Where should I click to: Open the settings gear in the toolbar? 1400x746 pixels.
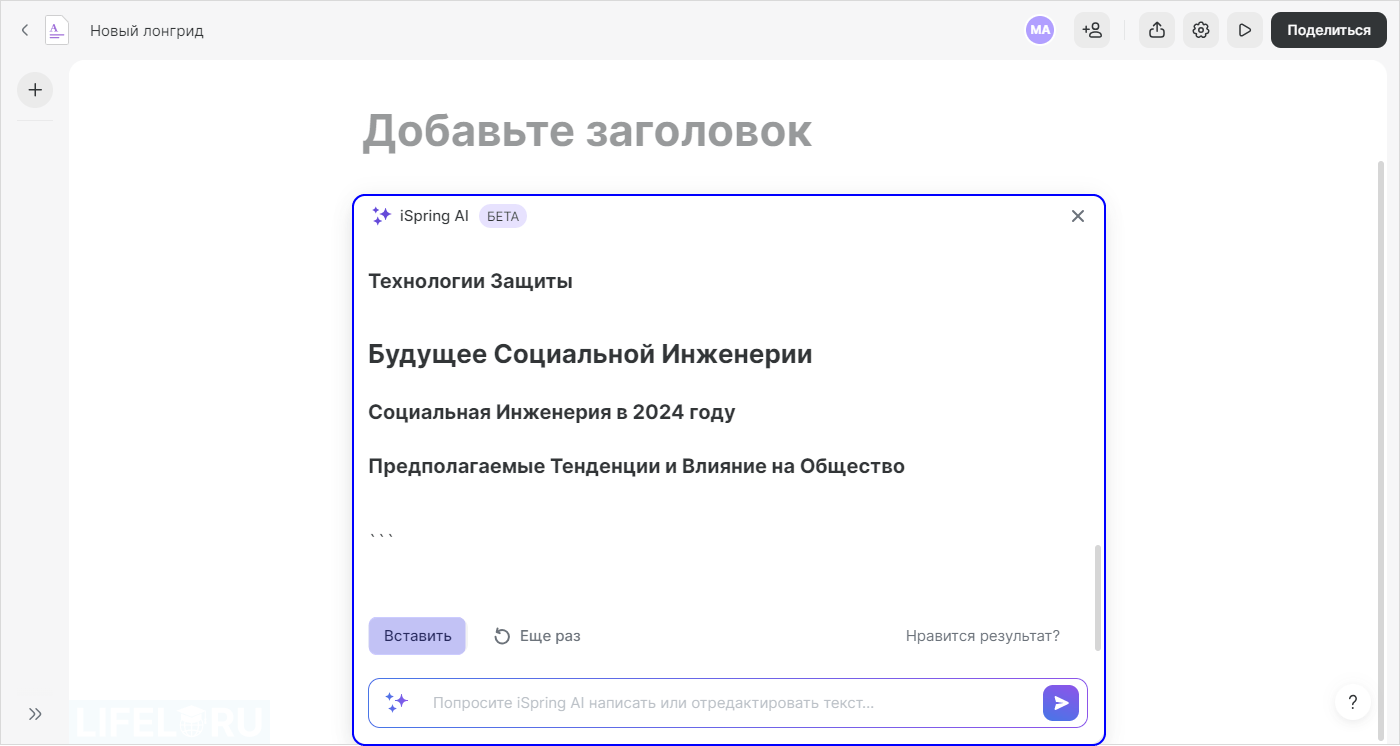click(x=1200, y=30)
